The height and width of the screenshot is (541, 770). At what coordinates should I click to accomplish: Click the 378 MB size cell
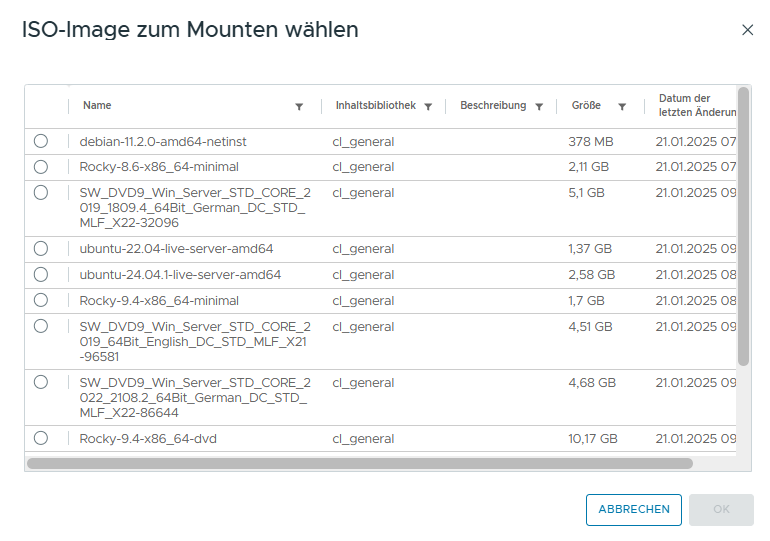pyautogui.click(x=591, y=142)
